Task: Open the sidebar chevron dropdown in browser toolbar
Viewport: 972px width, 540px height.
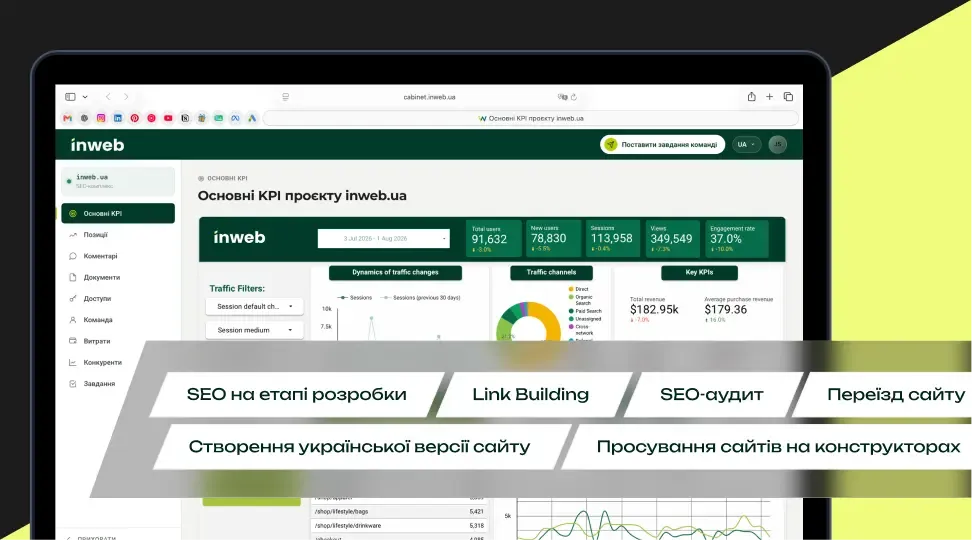Action: point(85,97)
